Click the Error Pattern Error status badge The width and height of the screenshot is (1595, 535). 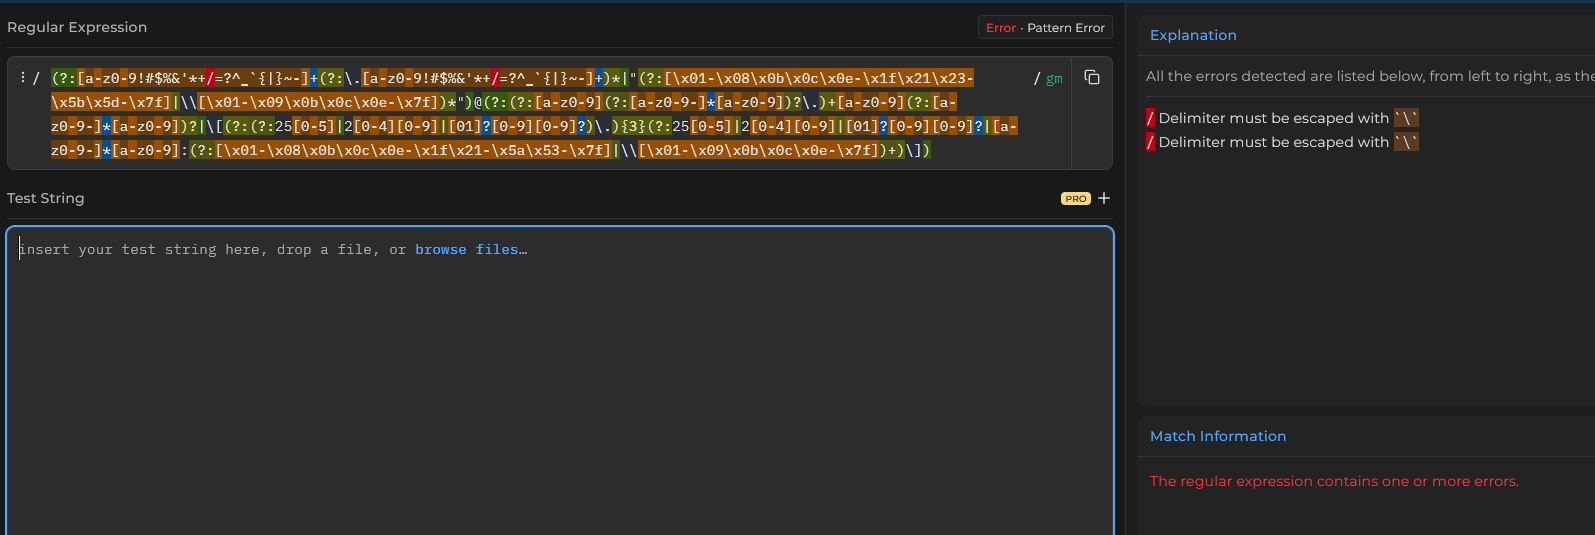point(1045,28)
